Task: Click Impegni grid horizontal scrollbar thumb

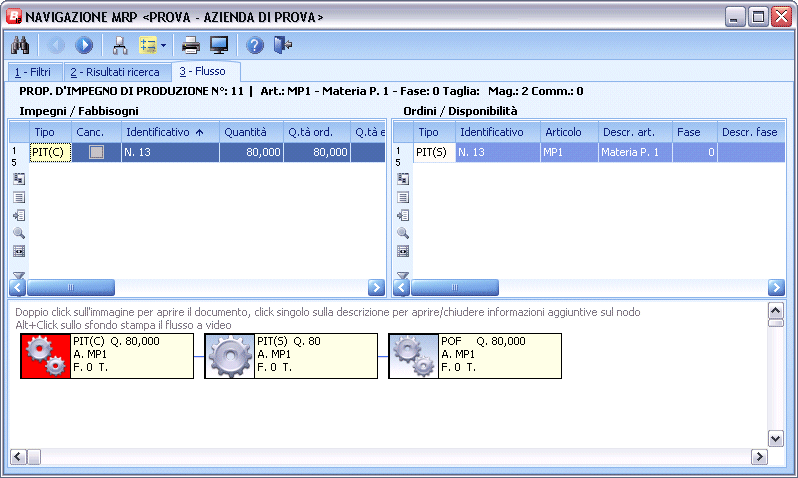Action: point(71,288)
